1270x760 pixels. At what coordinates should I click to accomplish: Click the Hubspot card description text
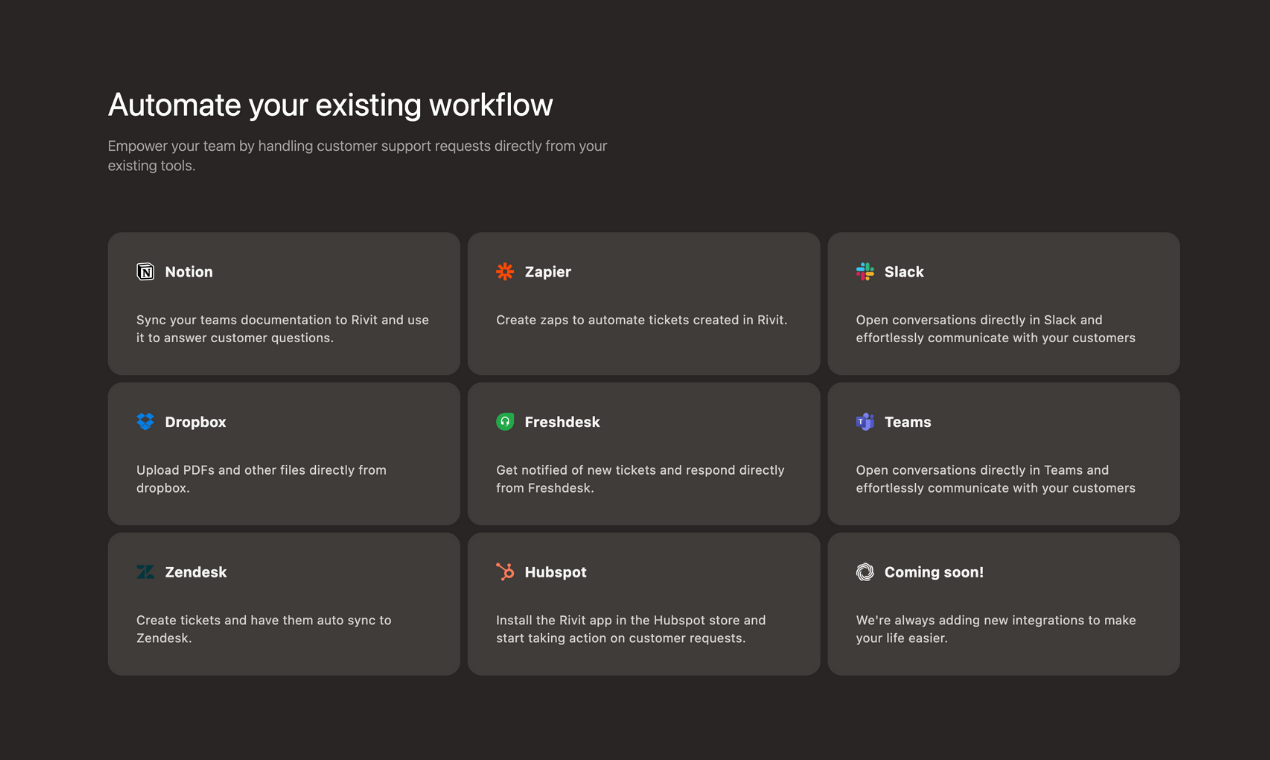tap(630, 629)
